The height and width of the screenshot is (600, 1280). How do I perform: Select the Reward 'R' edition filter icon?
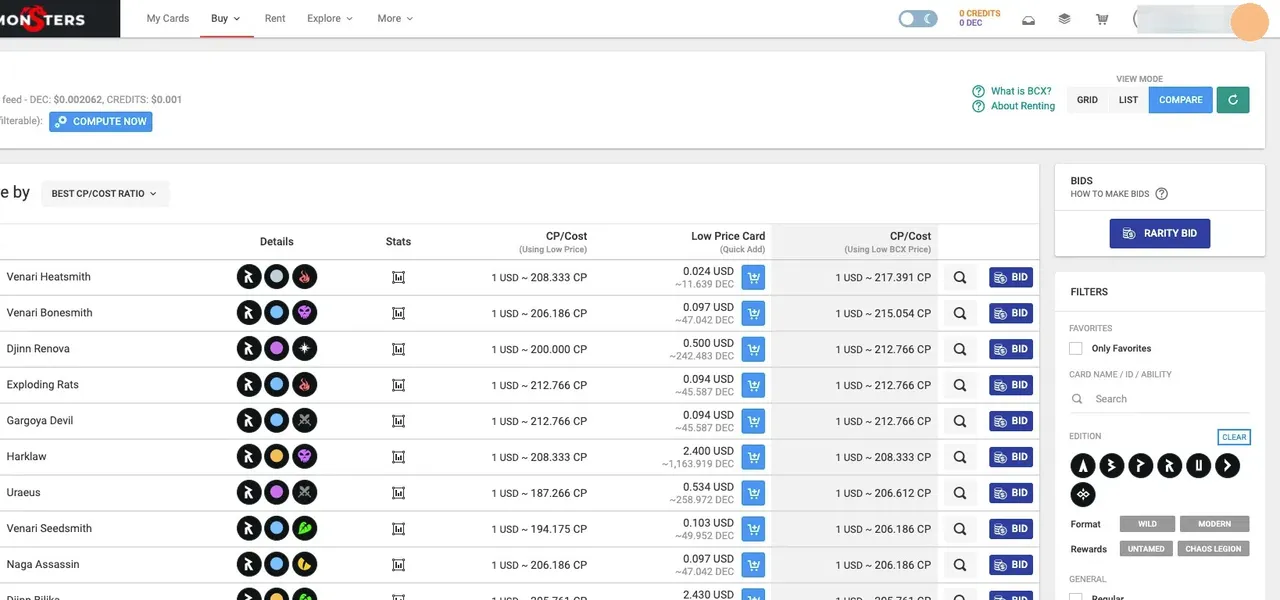[1170, 465]
